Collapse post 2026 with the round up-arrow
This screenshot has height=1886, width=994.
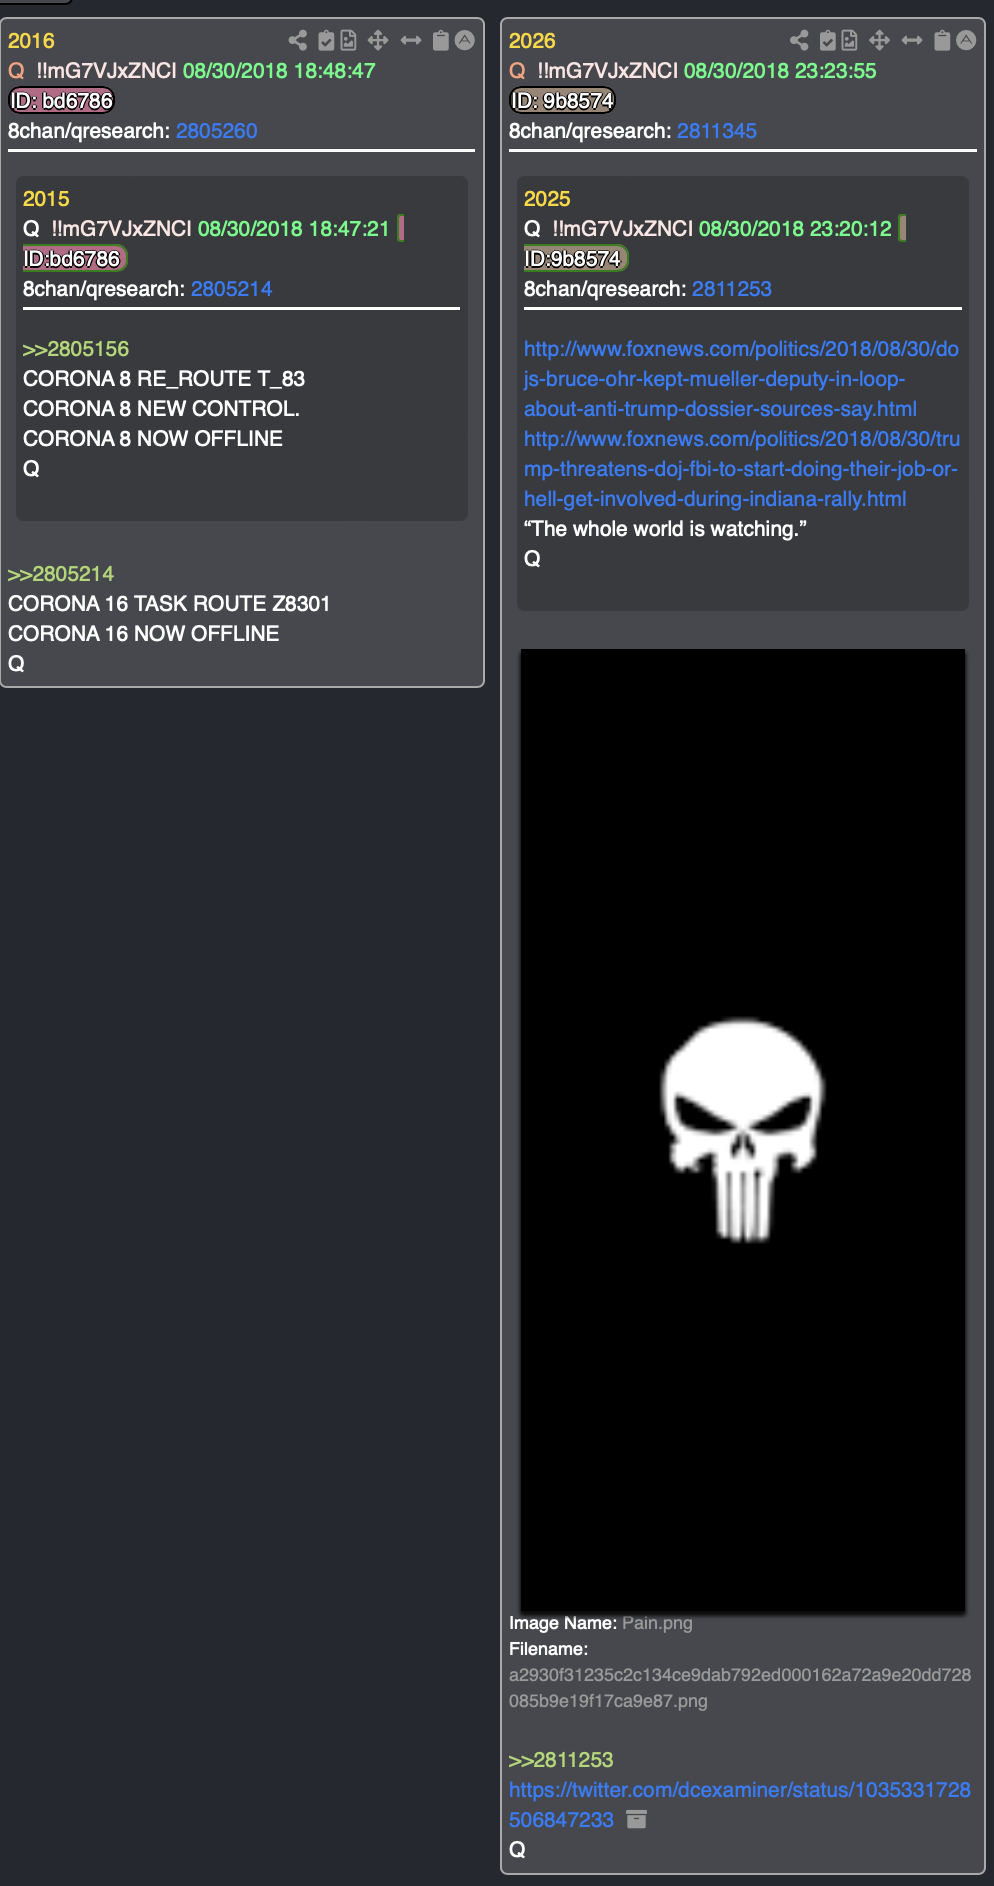pyautogui.click(x=966, y=40)
